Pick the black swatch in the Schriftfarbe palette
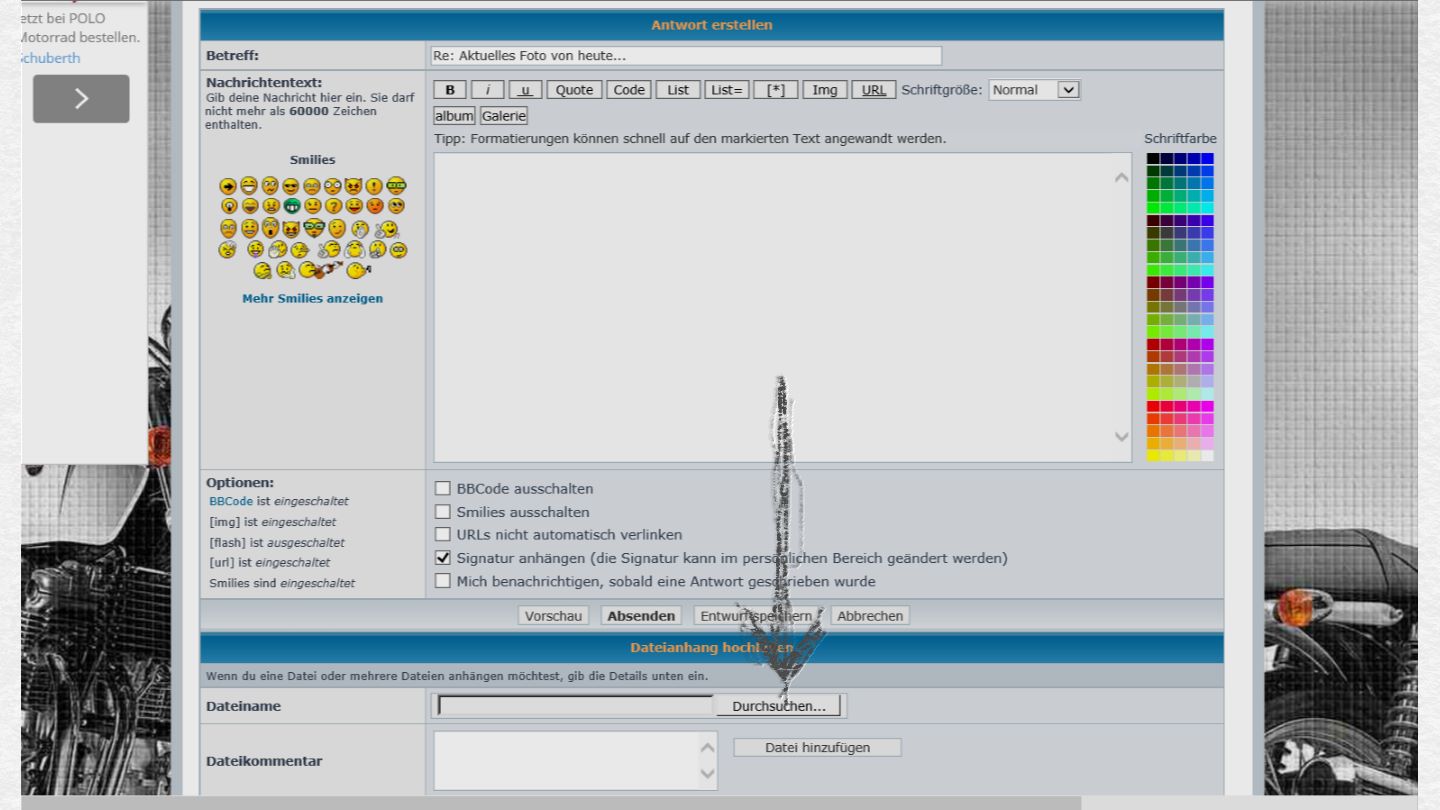Viewport: 1440px width, 810px height. pos(1153,159)
